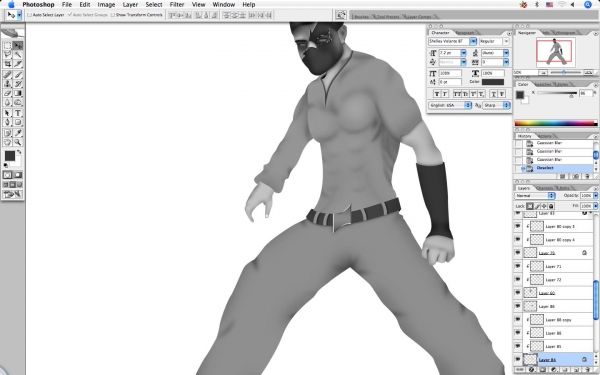
Task: Switch to Quick Mask mode
Action: 18,175
